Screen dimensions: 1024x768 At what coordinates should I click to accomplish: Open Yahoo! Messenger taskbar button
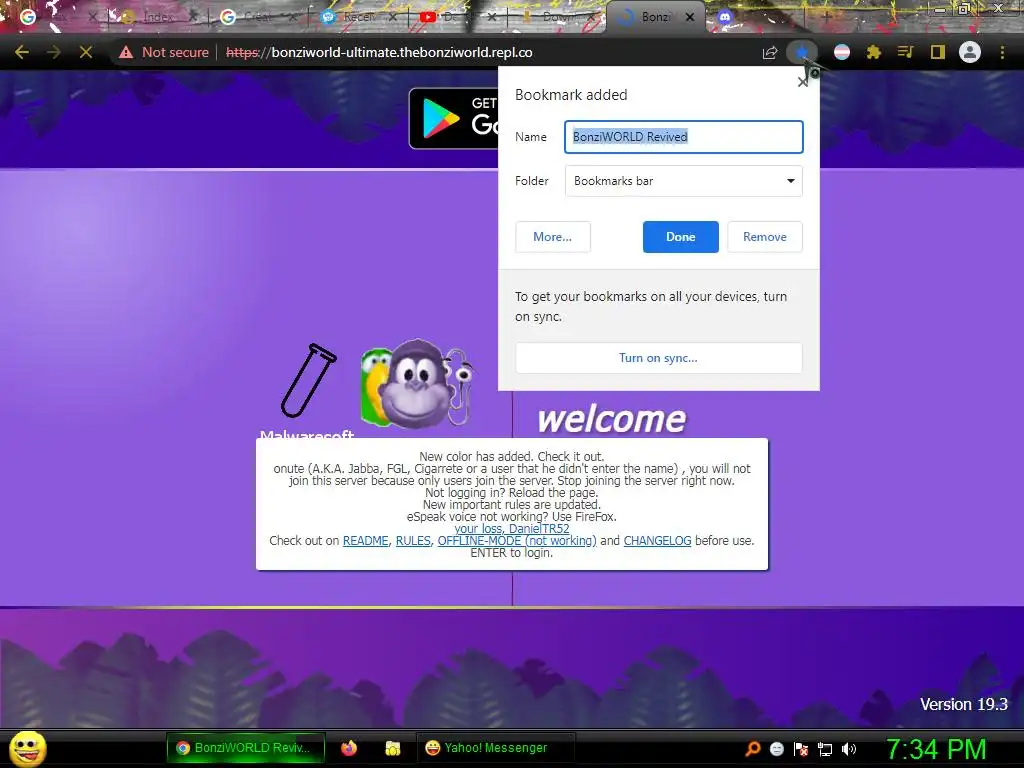coord(496,748)
